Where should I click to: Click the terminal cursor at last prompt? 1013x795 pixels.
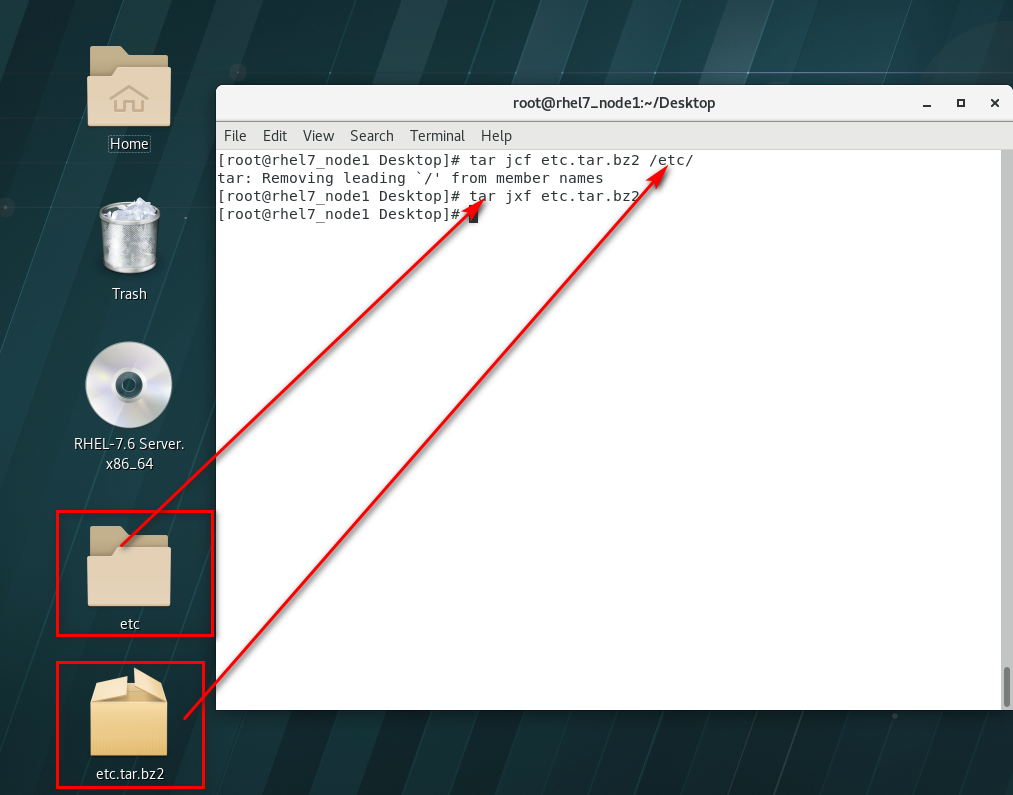(474, 214)
